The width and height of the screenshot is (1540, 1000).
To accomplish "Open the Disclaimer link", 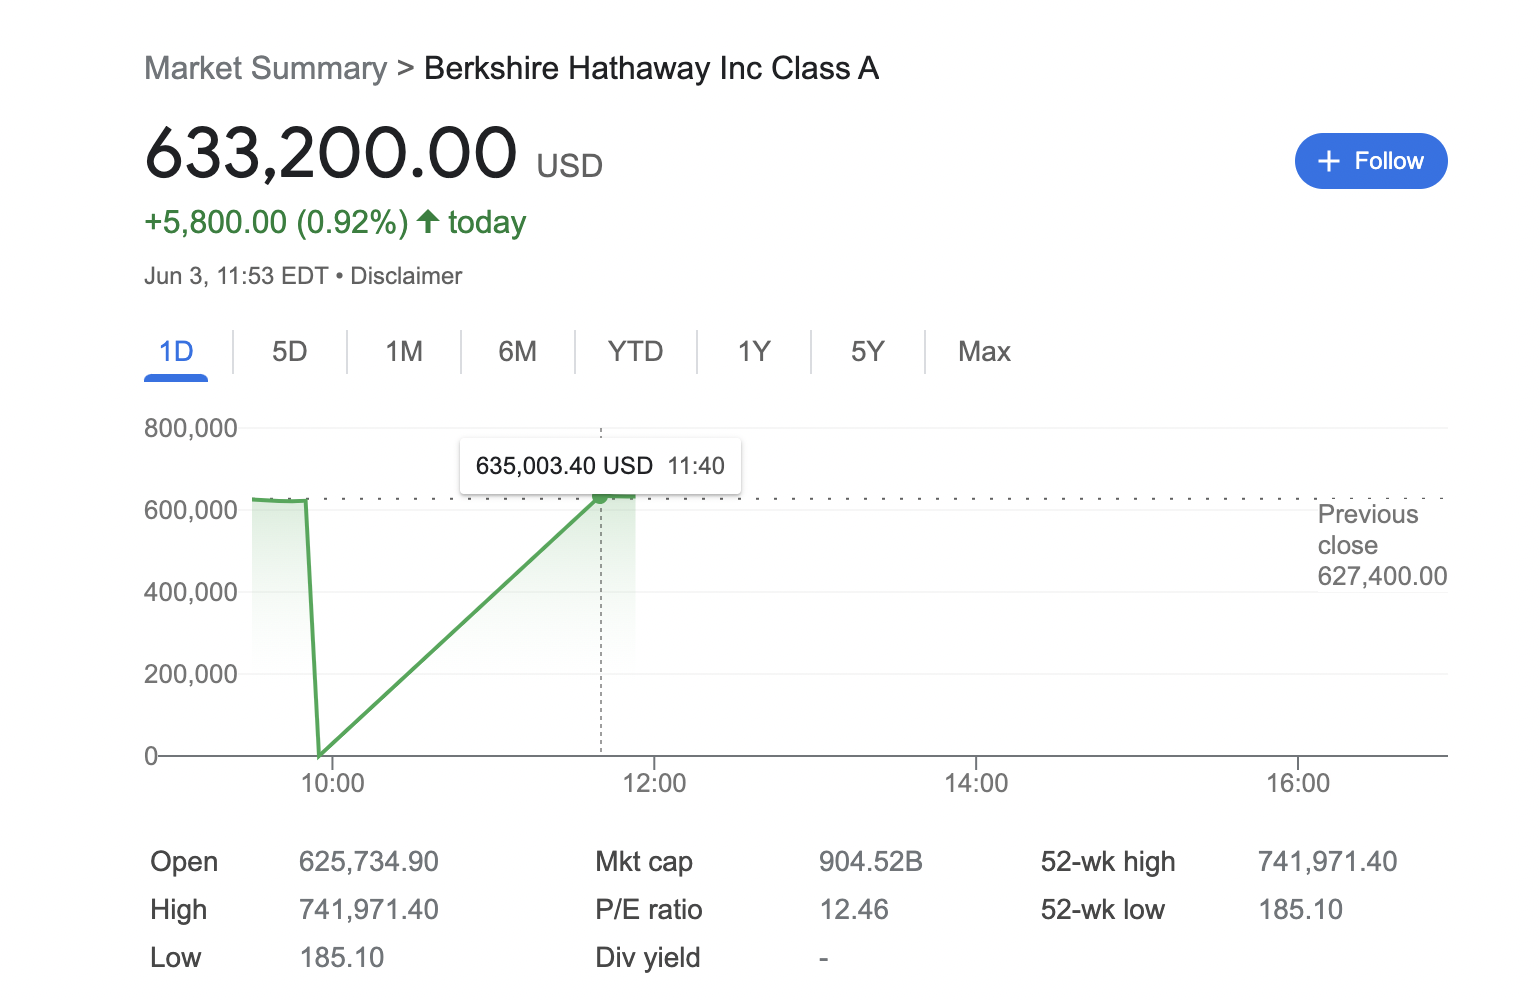I will coord(406,276).
